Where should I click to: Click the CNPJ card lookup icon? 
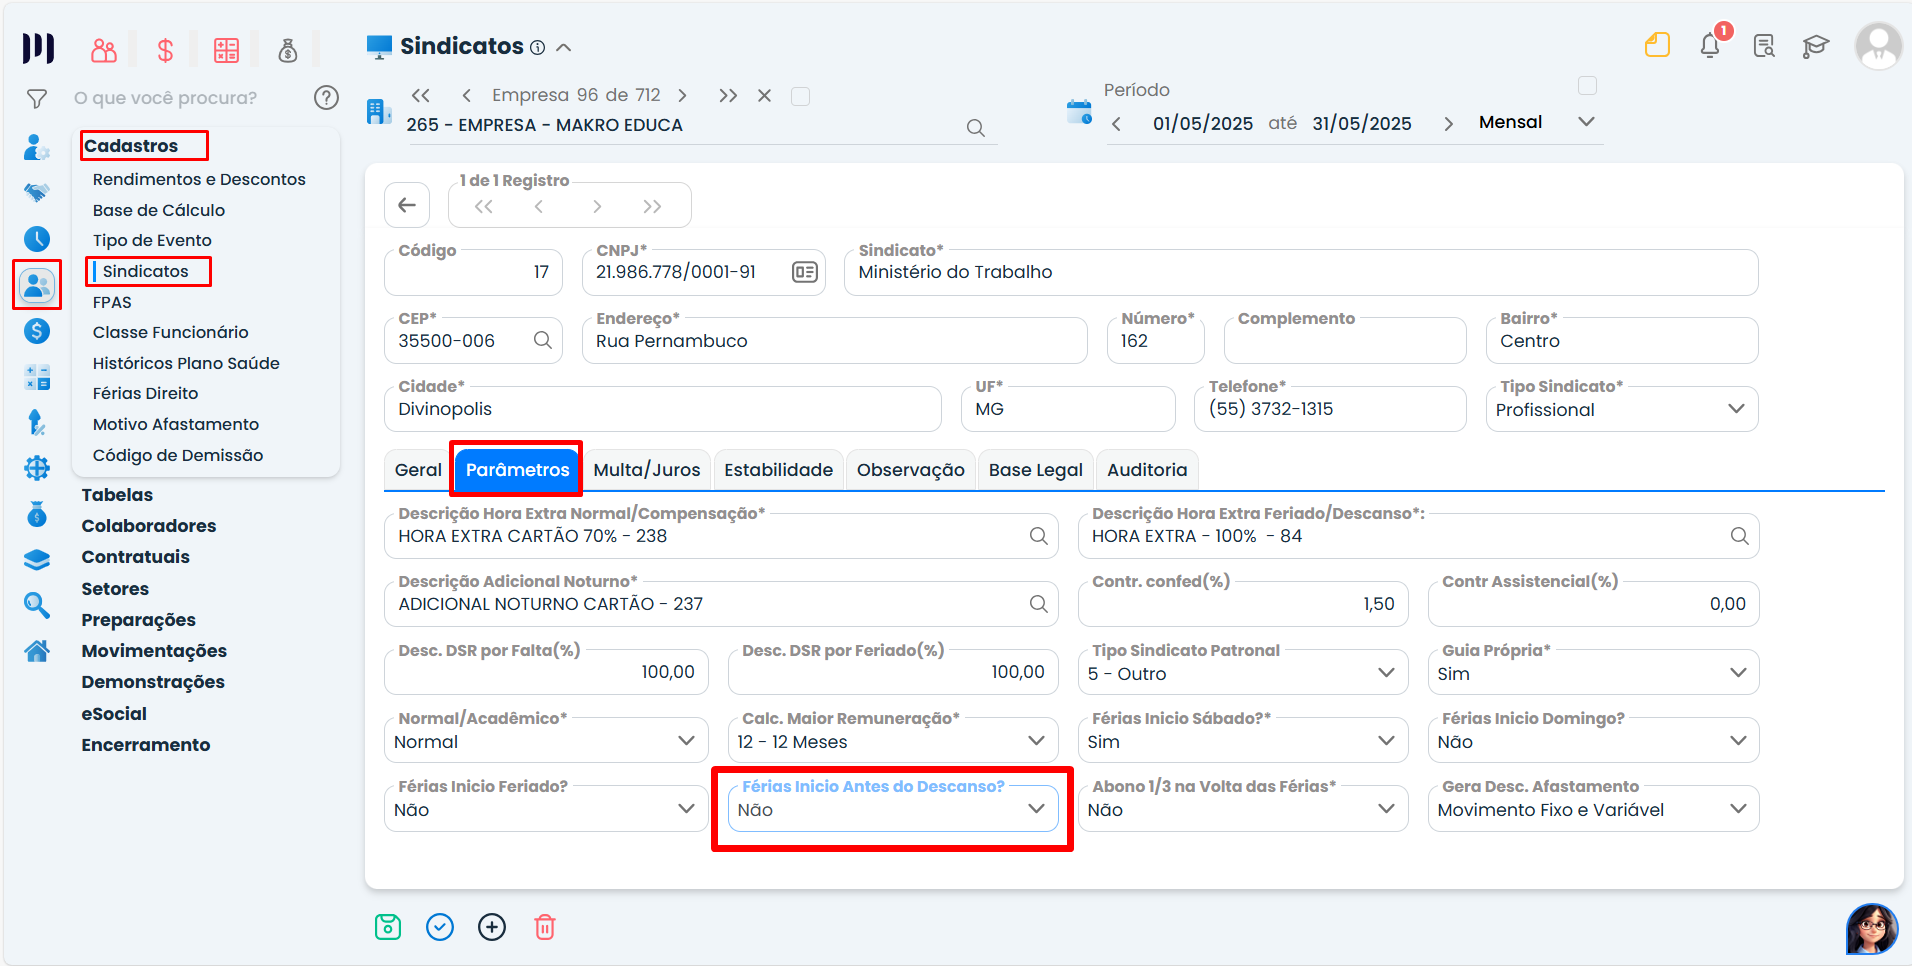click(804, 272)
